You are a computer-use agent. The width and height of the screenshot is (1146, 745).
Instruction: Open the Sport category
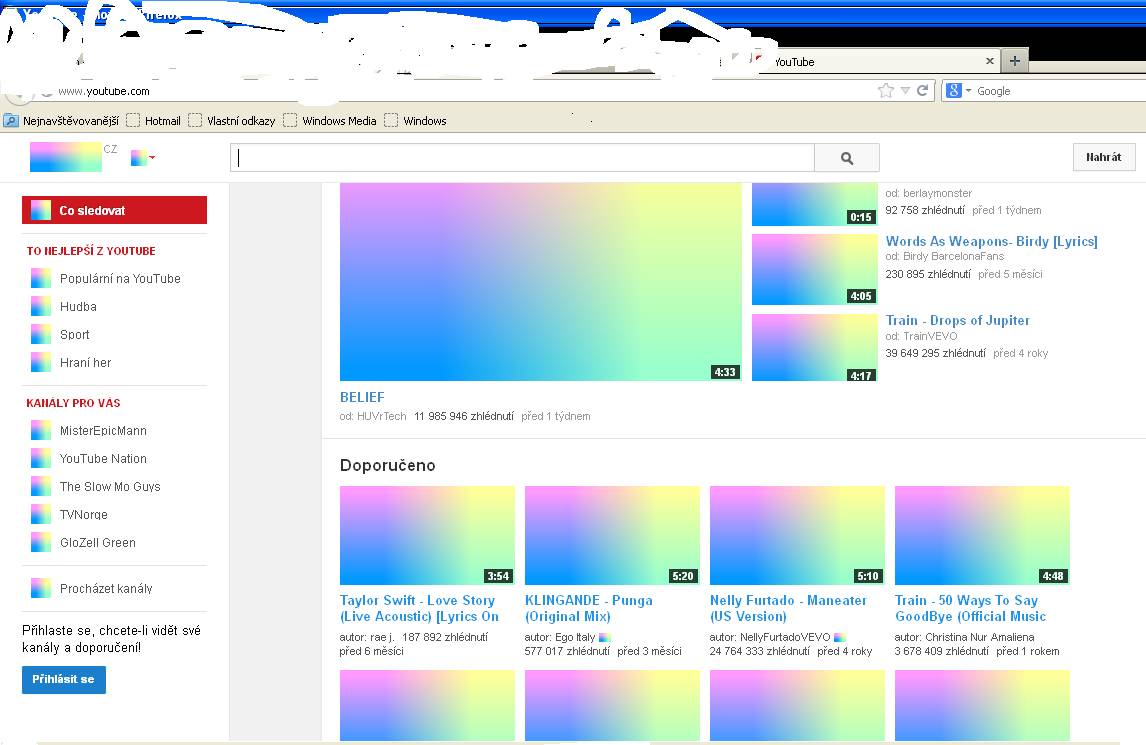(x=75, y=335)
